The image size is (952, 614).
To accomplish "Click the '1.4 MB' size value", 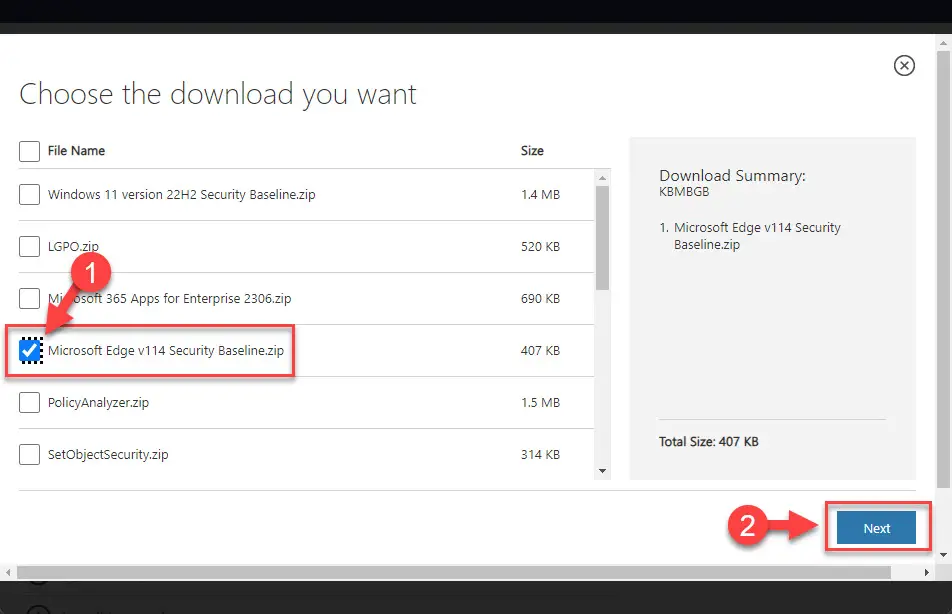I will pos(540,195).
